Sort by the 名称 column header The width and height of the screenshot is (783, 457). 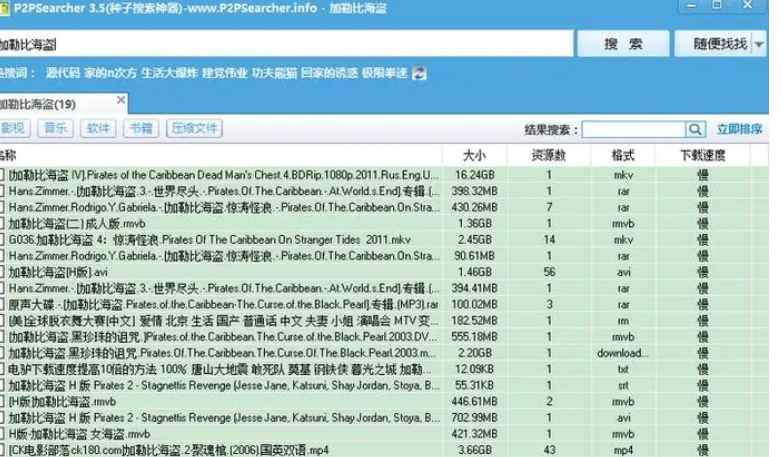[x=220, y=155]
